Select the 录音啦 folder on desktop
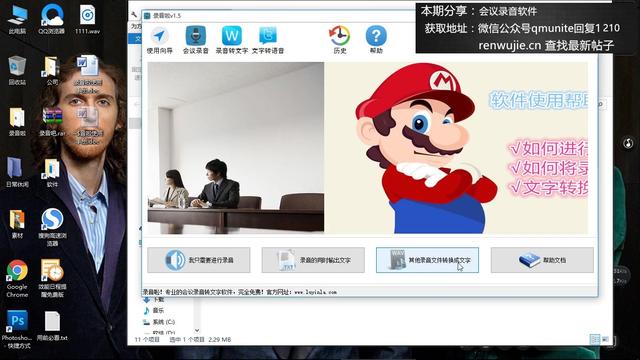Screen dimensions: 640x360 point(17,122)
